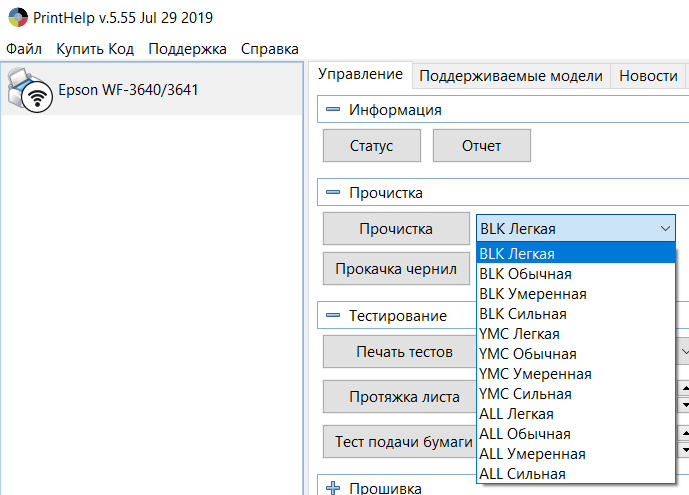The height and width of the screenshot is (495, 689).
Task: Open the Купить Код menu
Action: [x=95, y=48]
